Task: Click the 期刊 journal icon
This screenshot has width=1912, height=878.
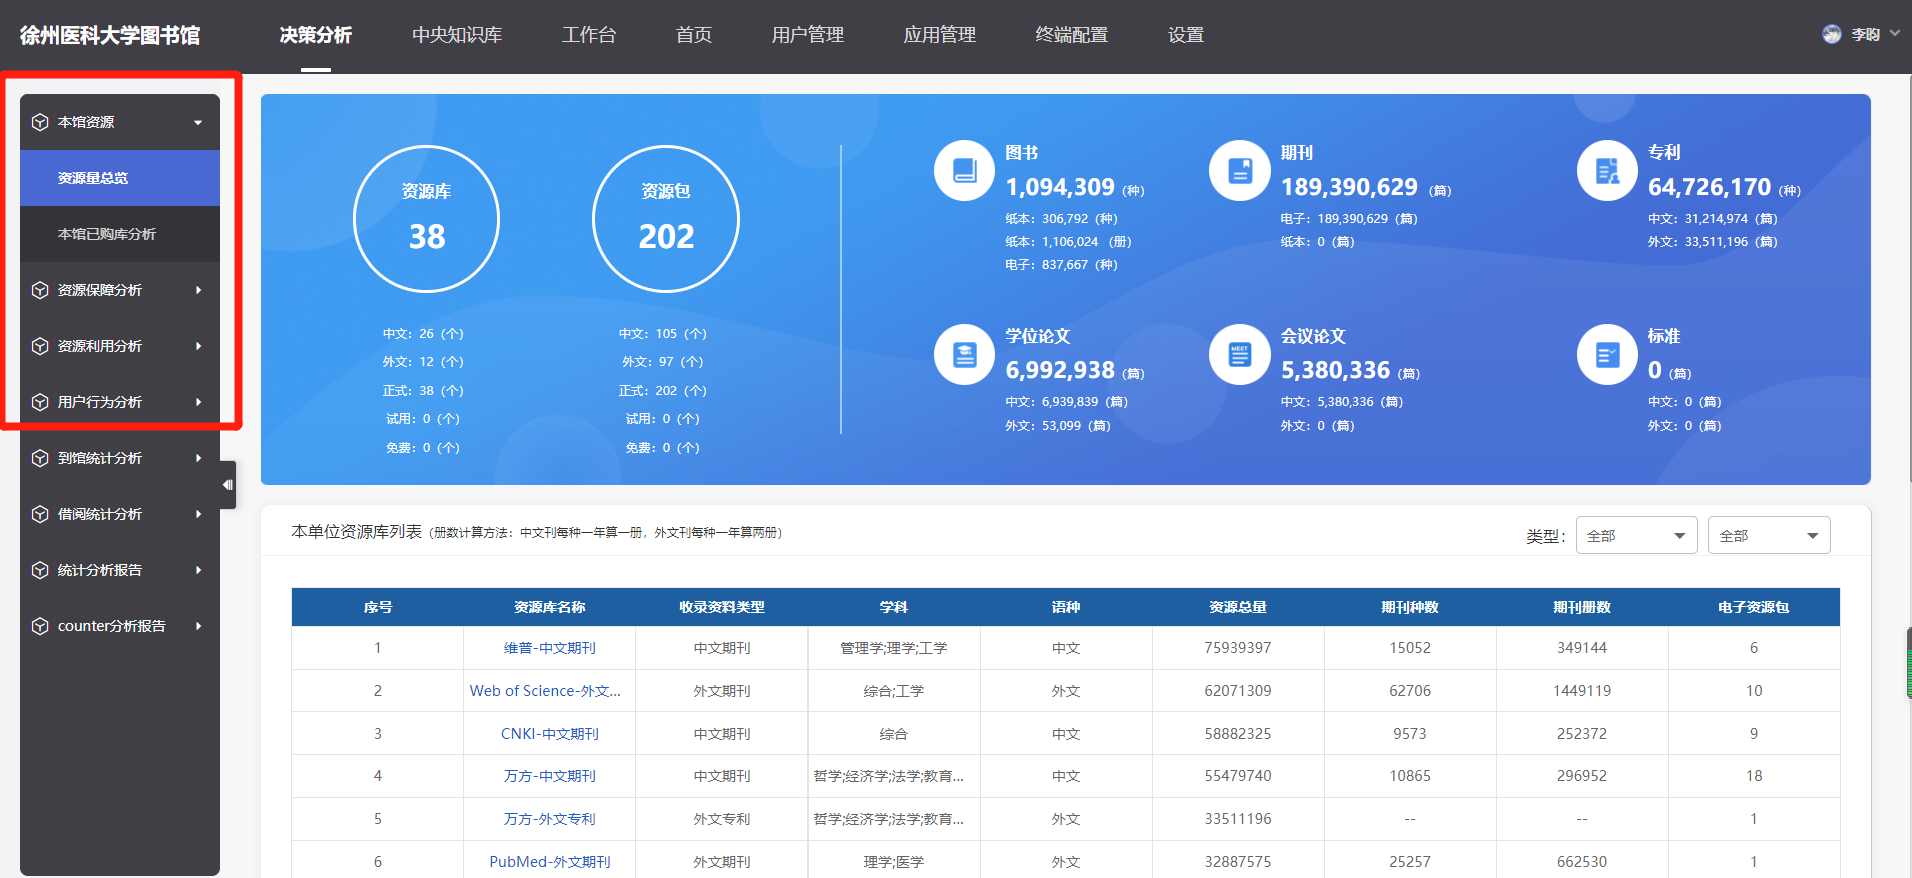Action: click(1239, 171)
